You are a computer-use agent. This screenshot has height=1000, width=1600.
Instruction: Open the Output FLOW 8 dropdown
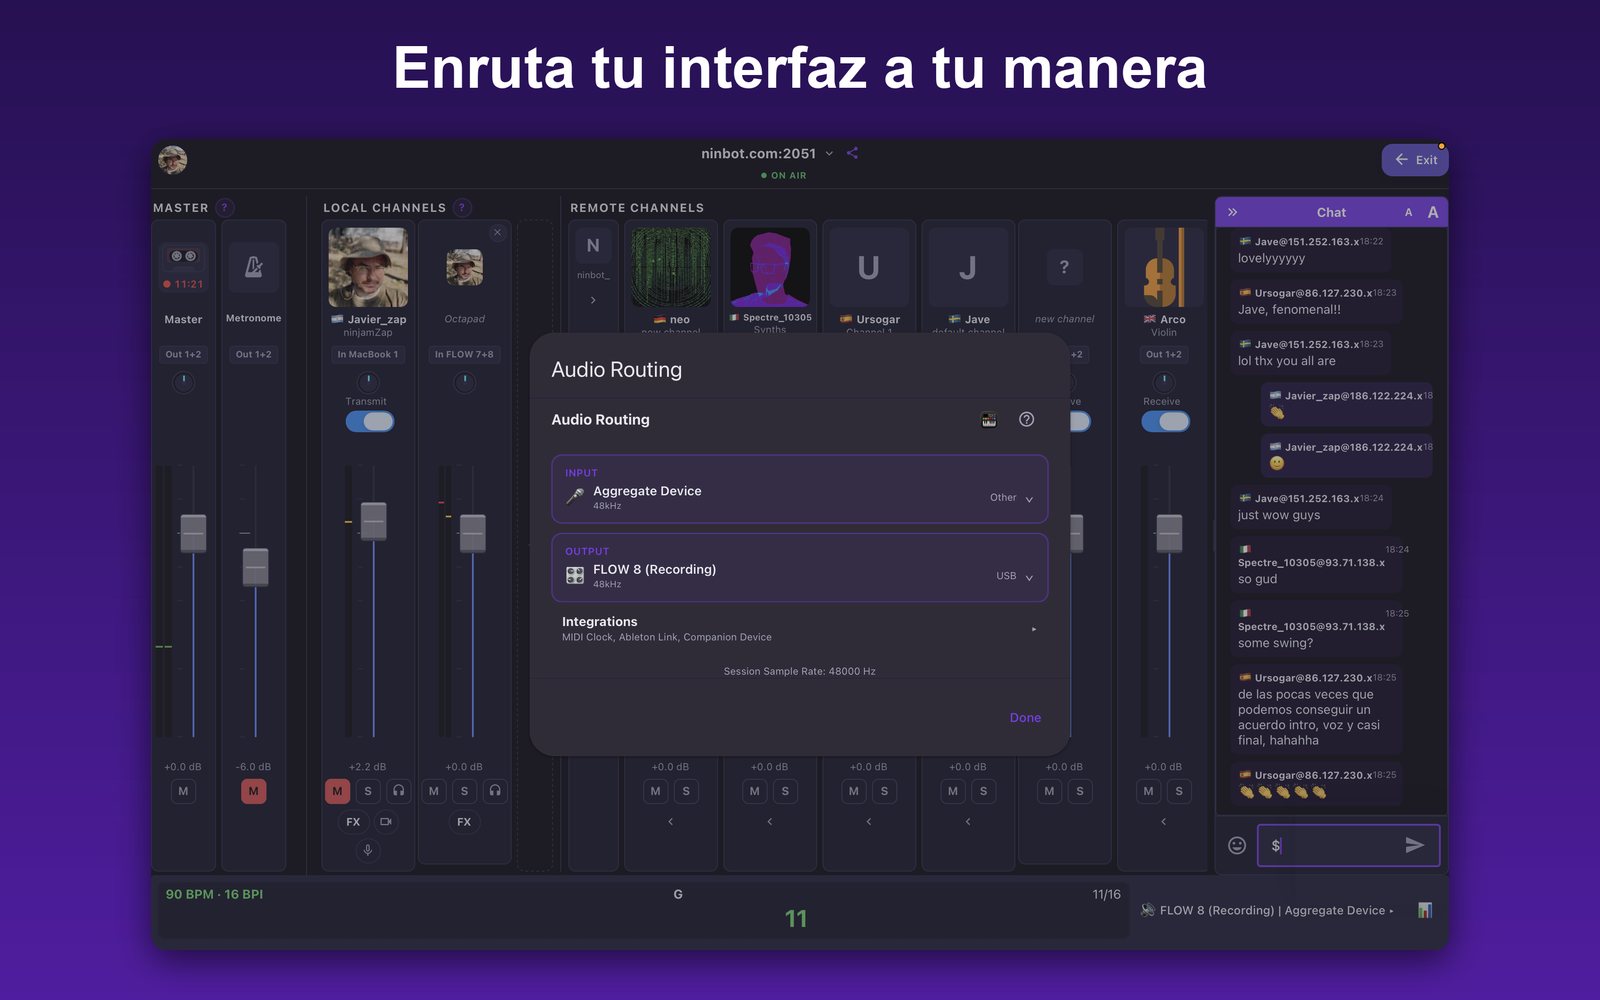pos(800,568)
